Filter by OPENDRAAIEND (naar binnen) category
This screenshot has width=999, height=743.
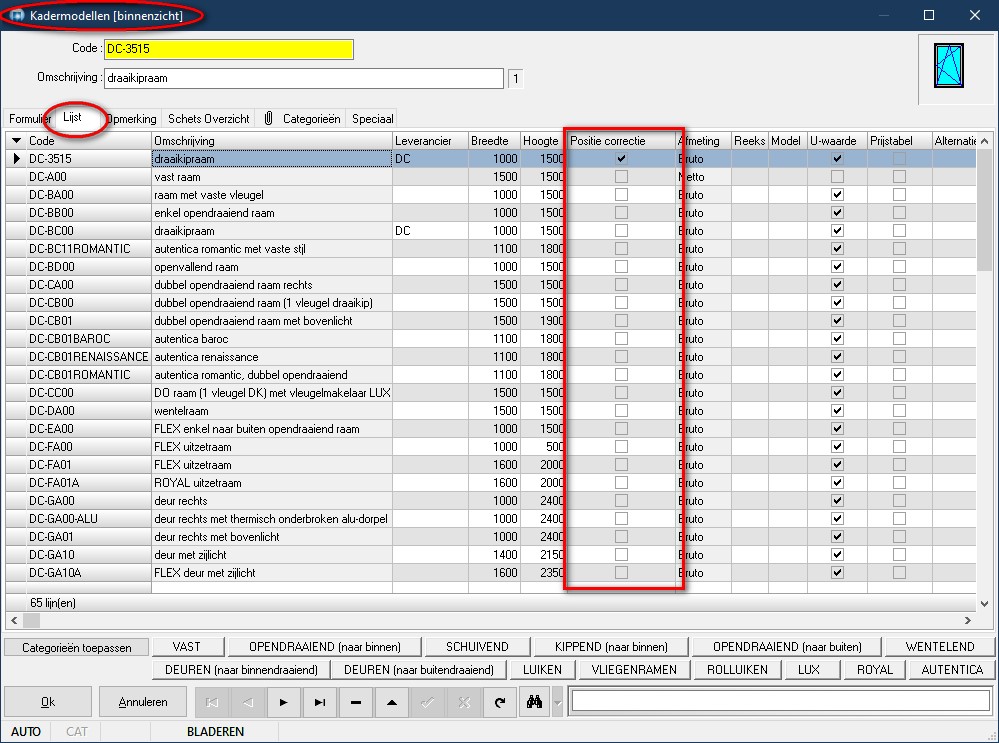[325, 647]
